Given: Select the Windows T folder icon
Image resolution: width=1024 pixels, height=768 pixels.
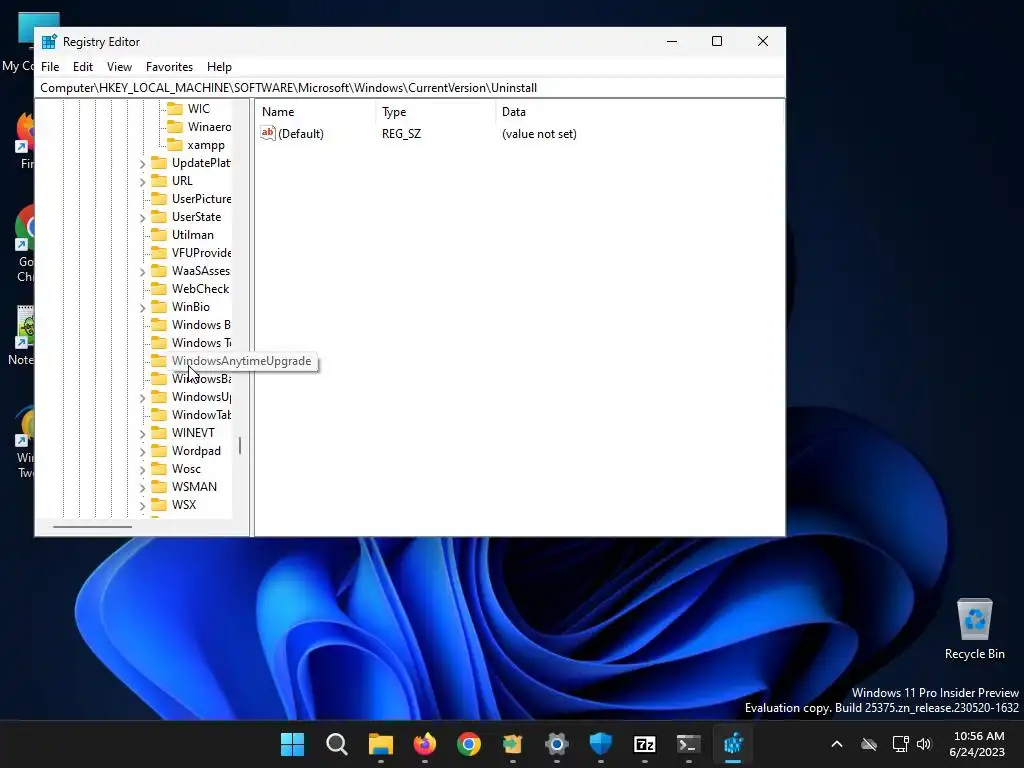Looking at the screenshot, I should click(x=159, y=343).
